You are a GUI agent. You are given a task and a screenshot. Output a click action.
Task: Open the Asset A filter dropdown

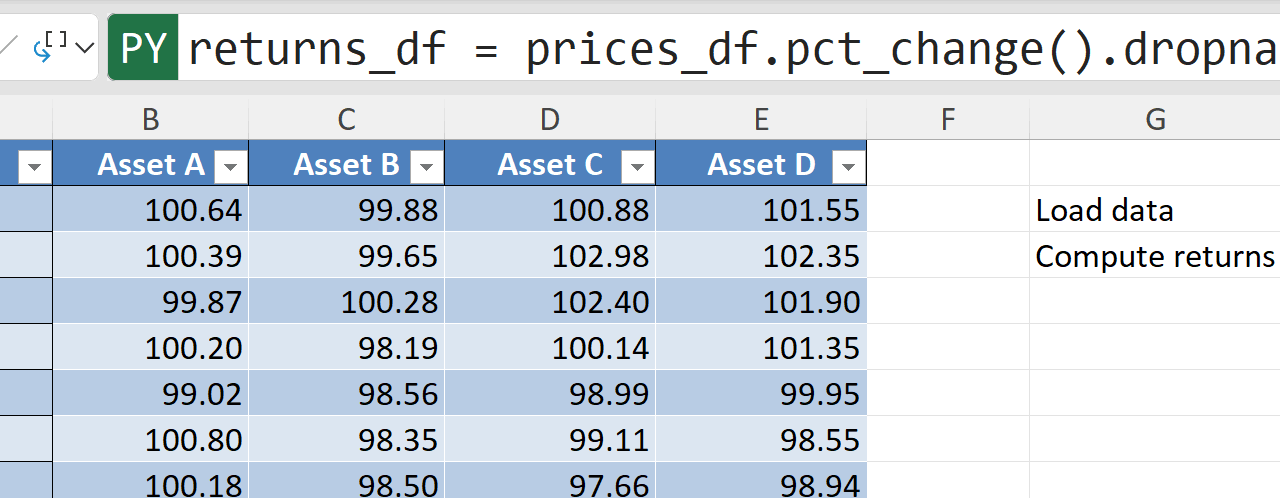[x=231, y=167]
